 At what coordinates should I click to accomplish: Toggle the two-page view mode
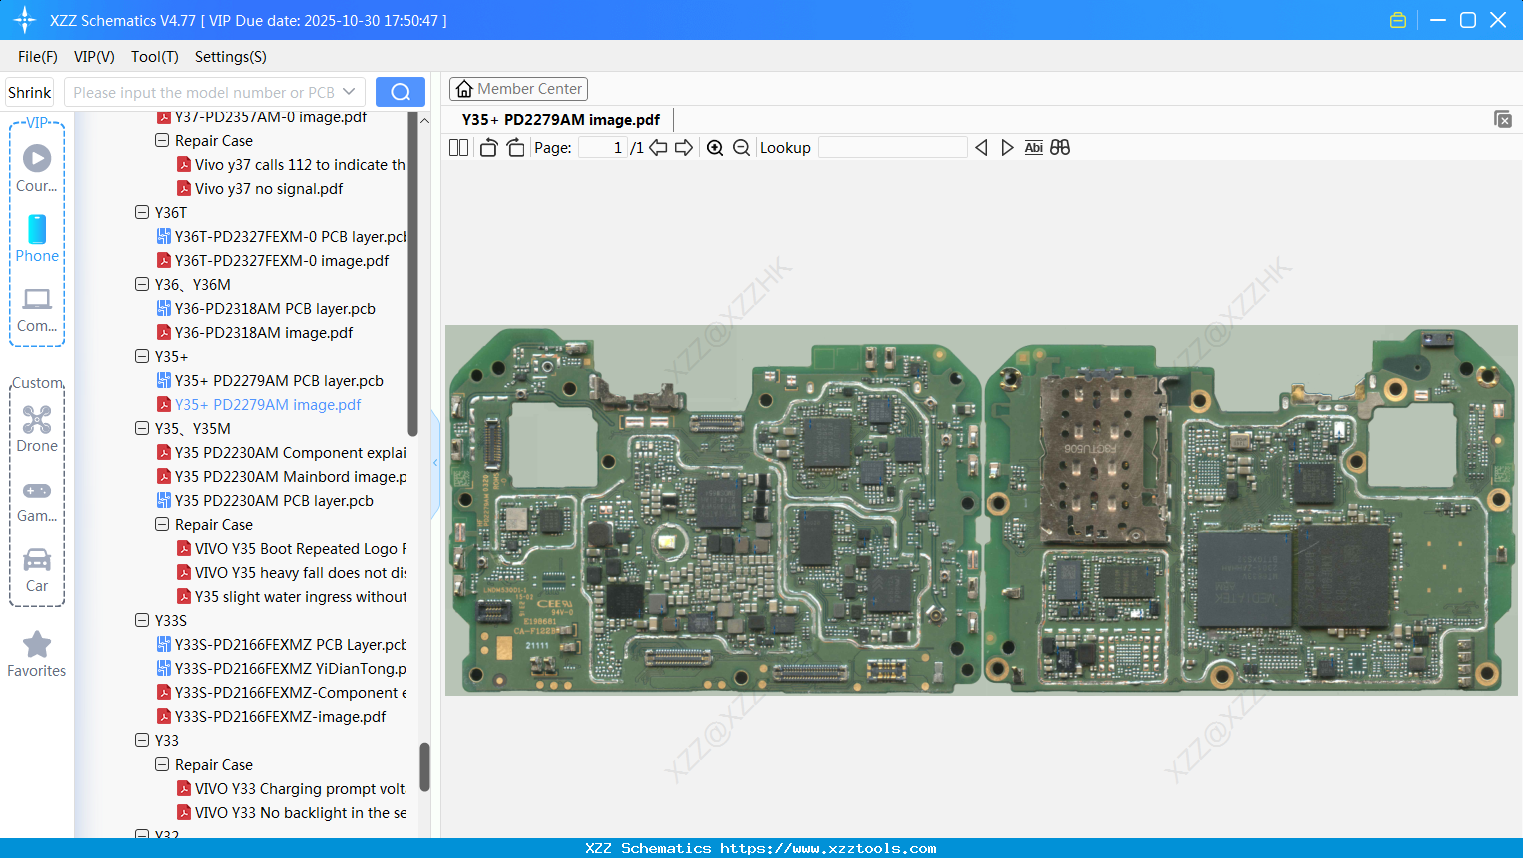(x=458, y=147)
